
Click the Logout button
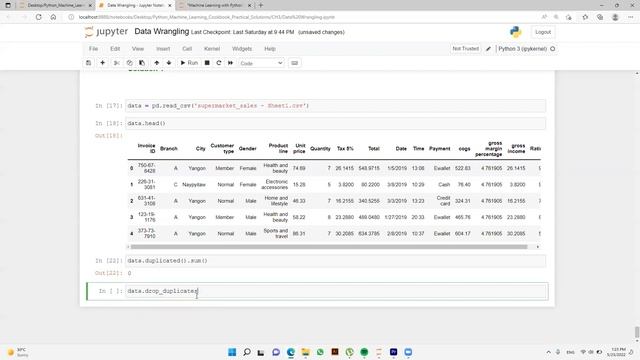click(543, 32)
